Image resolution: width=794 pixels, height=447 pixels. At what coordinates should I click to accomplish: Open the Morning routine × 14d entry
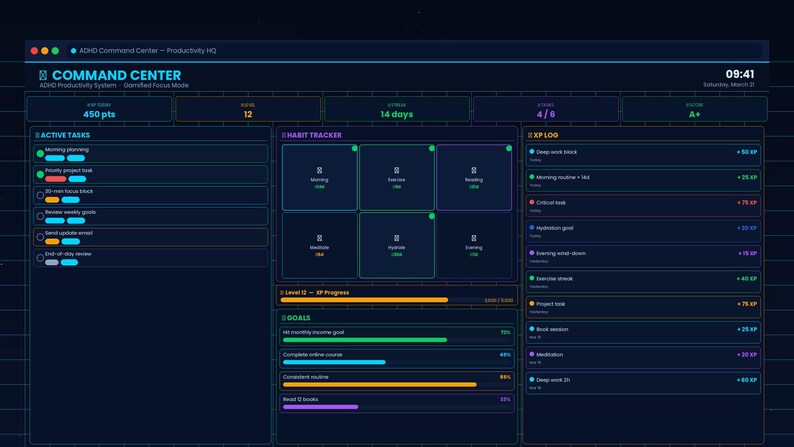pos(643,180)
